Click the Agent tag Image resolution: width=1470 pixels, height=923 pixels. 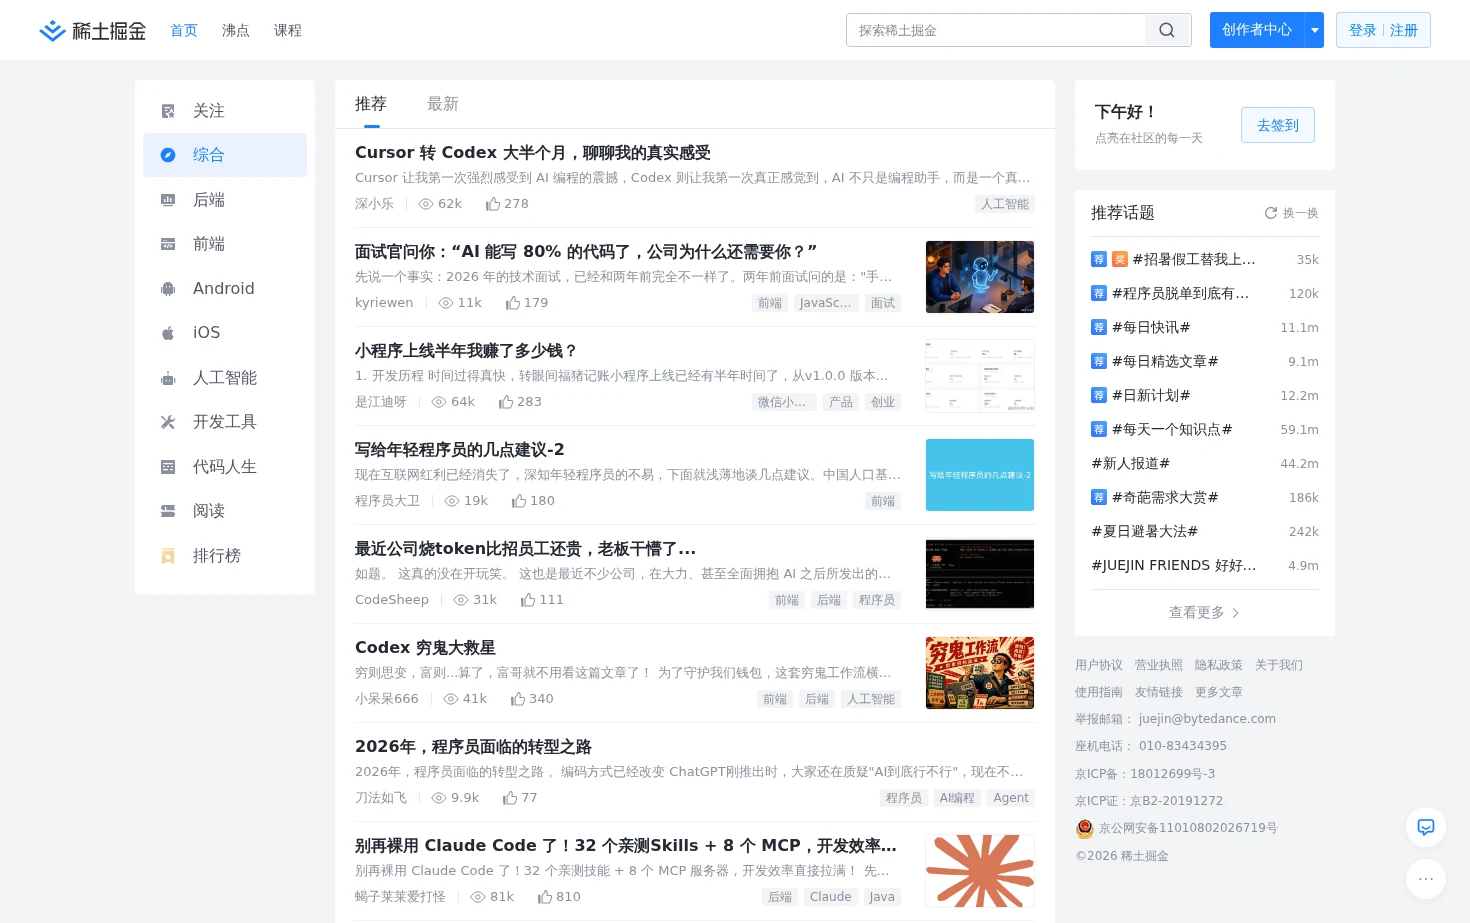[x=1011, y=798]
